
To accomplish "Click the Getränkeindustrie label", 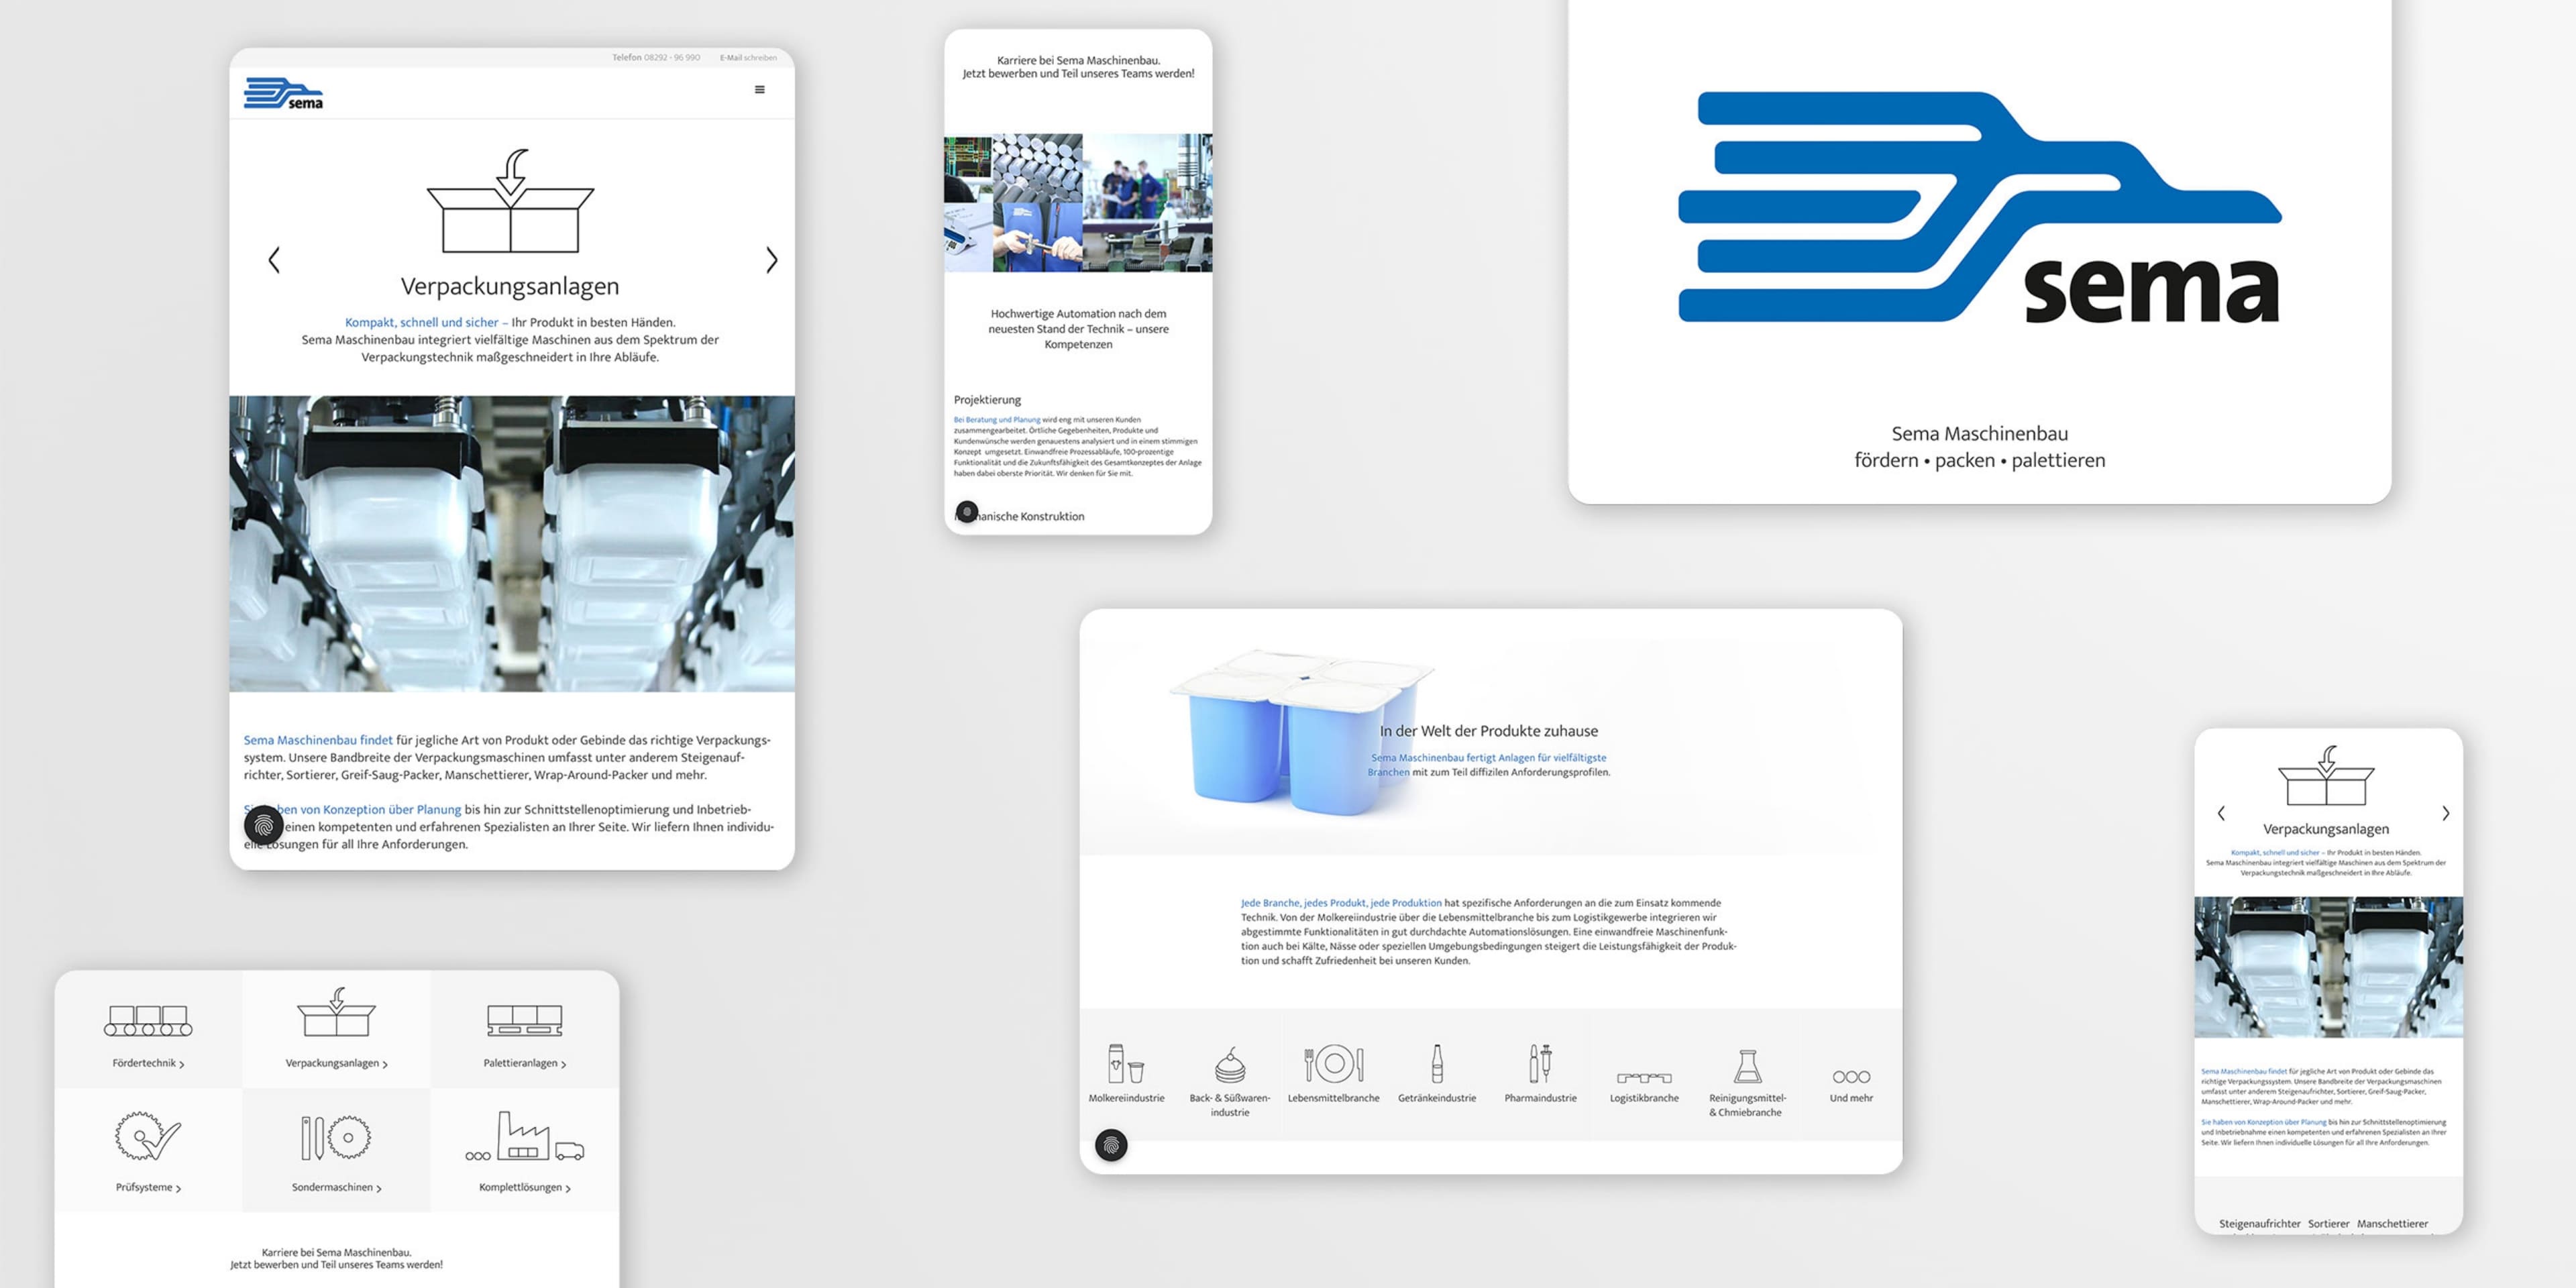I will click(1437, 1098).
